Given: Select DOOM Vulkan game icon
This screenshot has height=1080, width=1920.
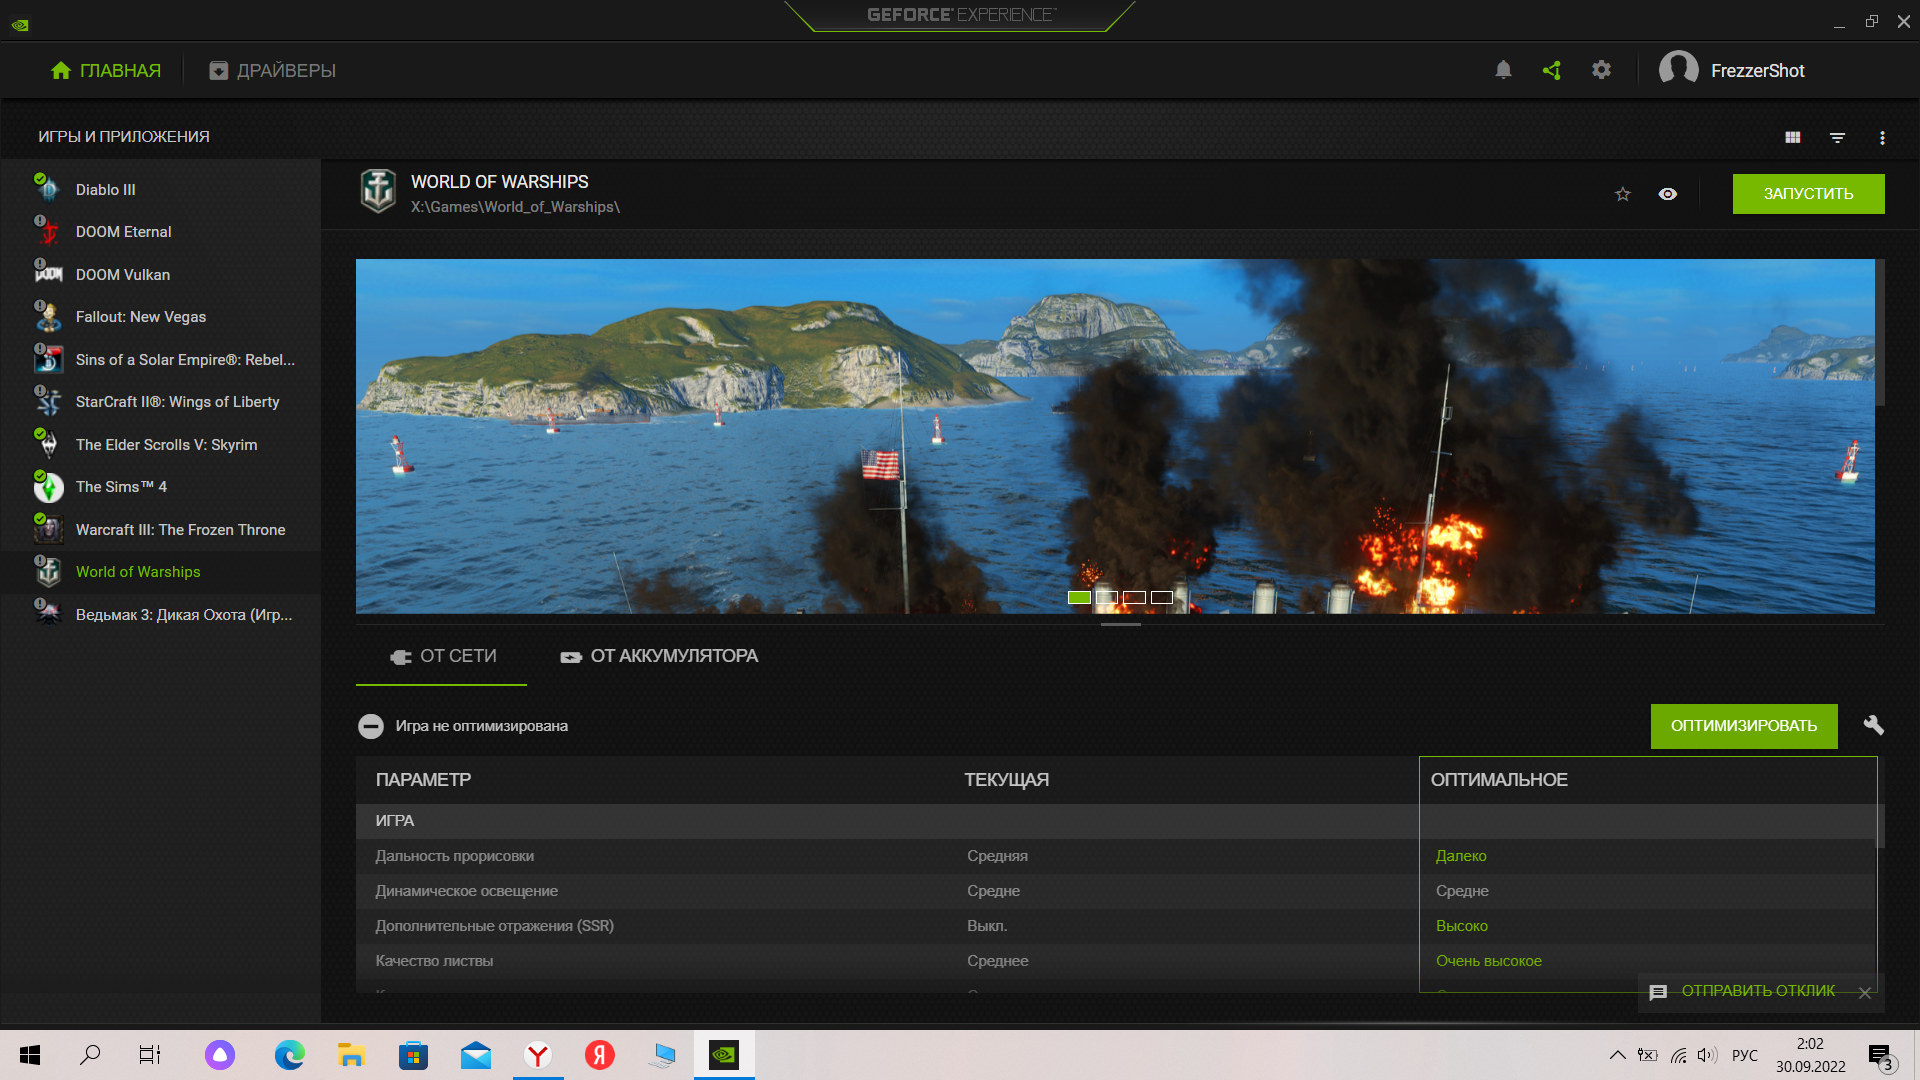Looking at the screenshot, I should (x=48, y=274).
